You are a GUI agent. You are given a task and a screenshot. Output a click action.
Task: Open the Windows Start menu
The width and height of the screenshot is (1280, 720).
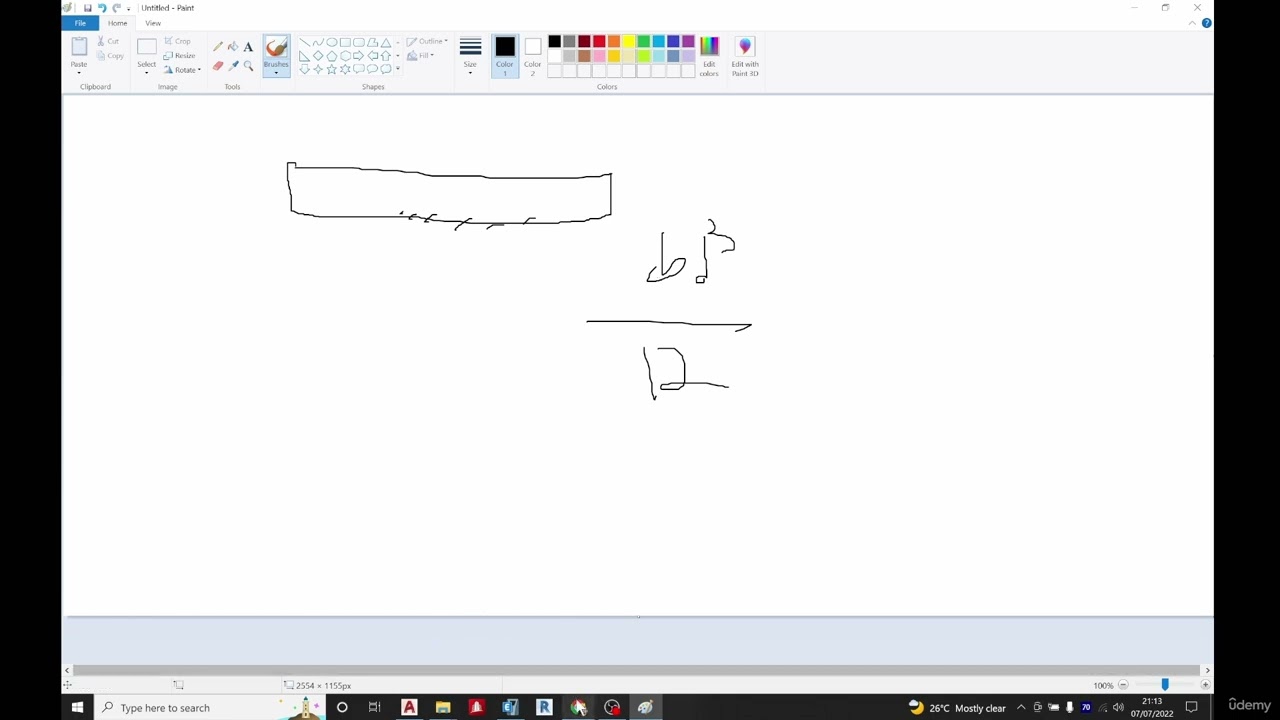click(x=77, y=707)
